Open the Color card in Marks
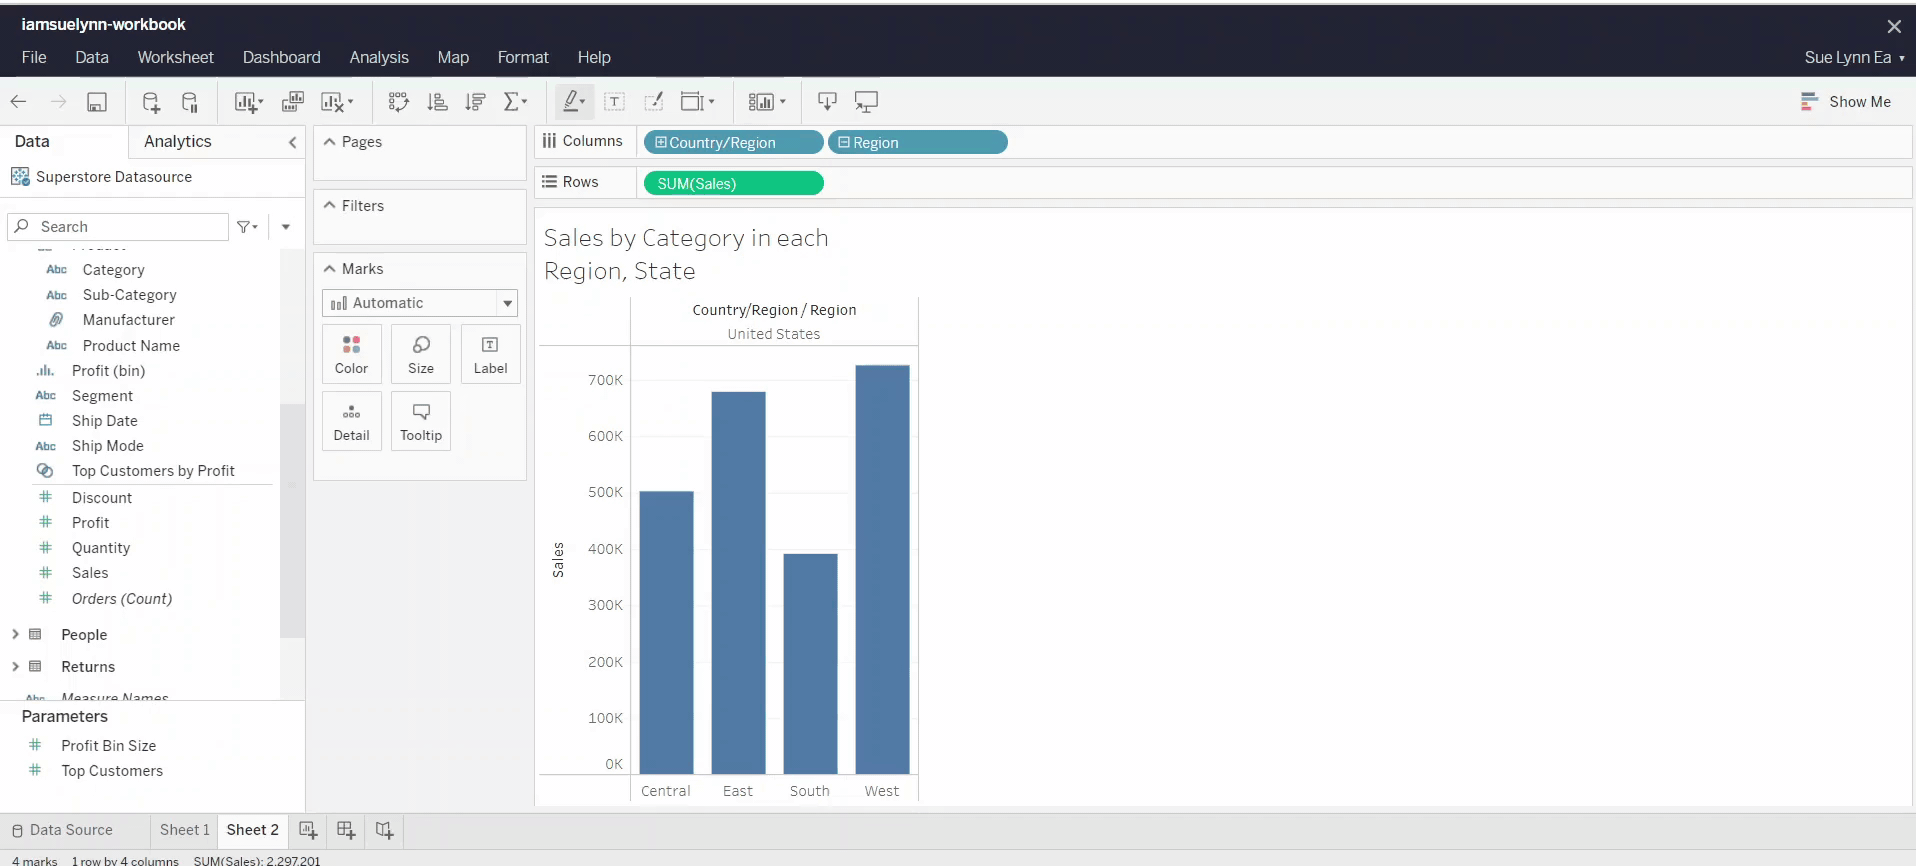 coord(351,354)
